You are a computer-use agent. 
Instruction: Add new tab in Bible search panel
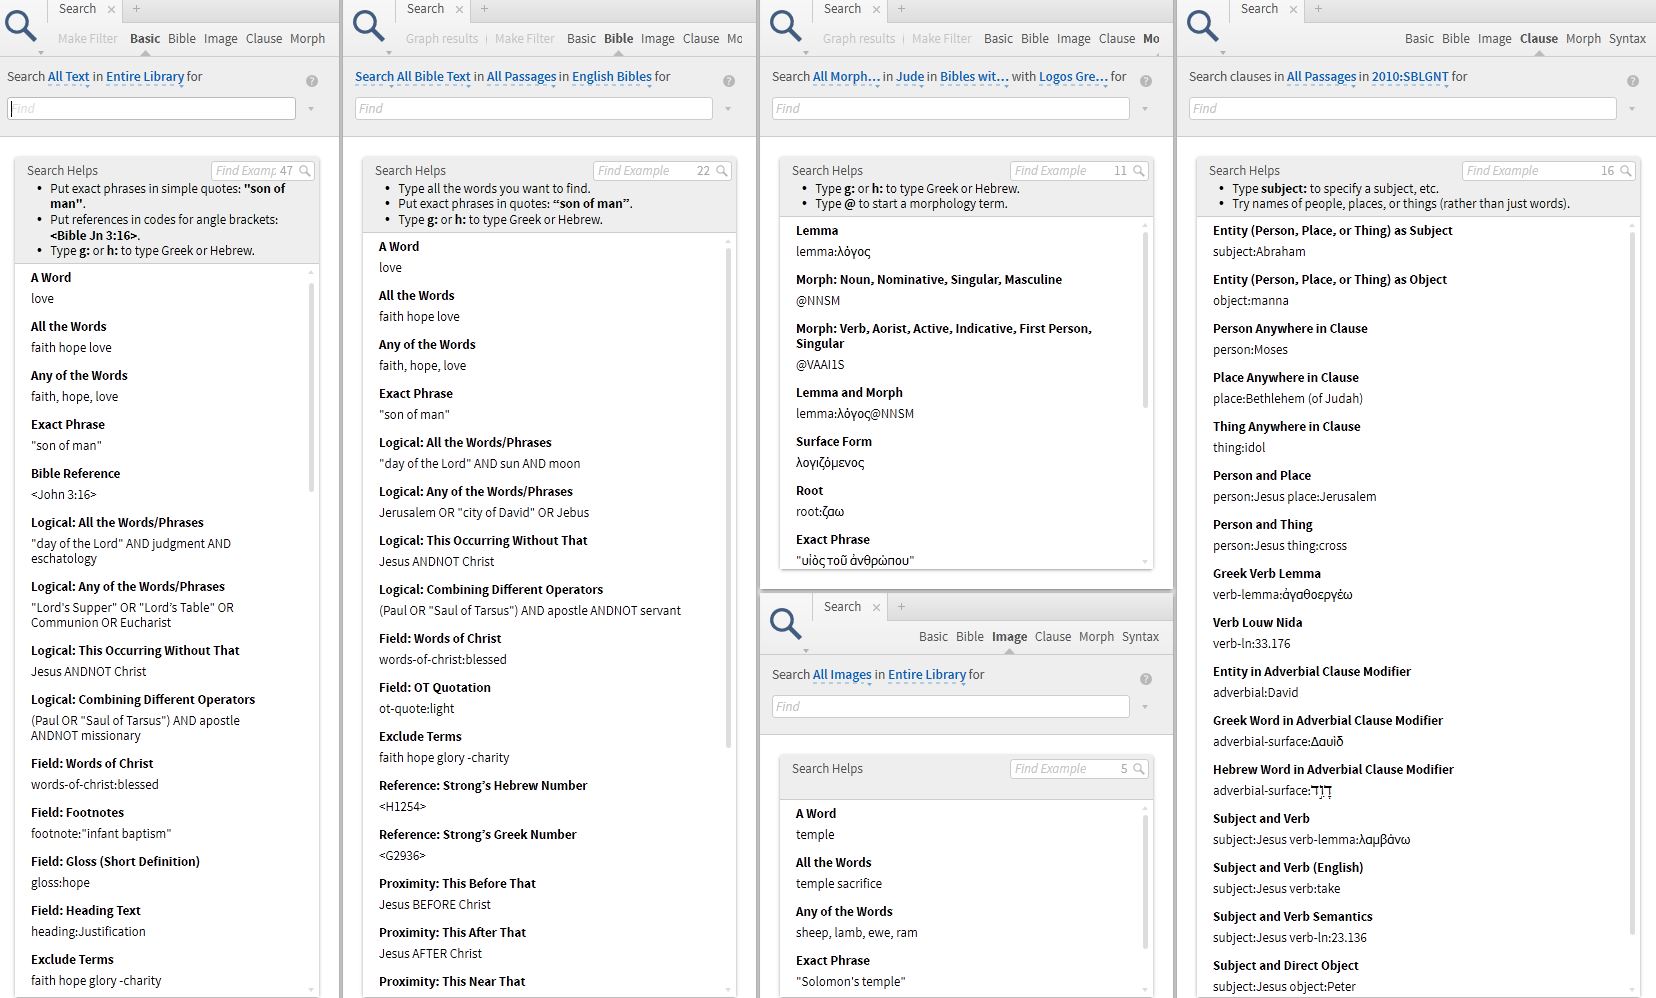pyautogui.click(x=484, y=9)
